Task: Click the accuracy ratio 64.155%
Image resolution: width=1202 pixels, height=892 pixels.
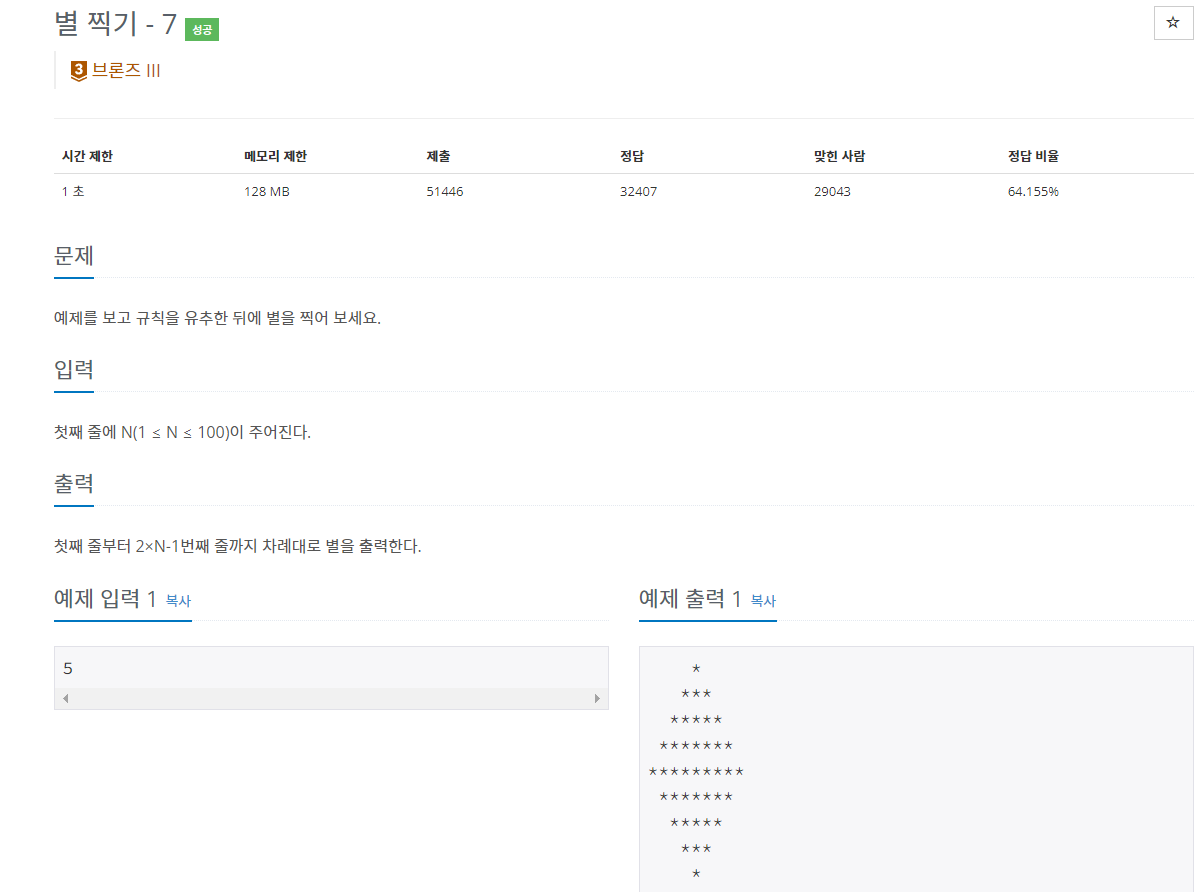Action: (1033, 191)
